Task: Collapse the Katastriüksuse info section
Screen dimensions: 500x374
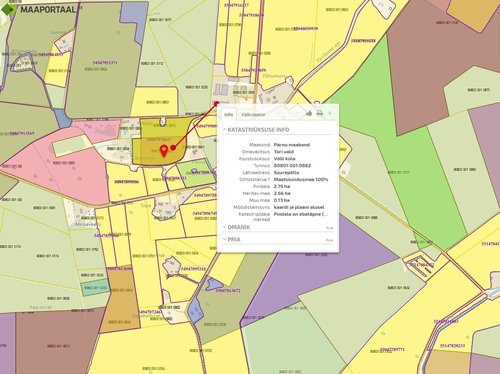Action: pyautogui.click(x=256, y=130)
